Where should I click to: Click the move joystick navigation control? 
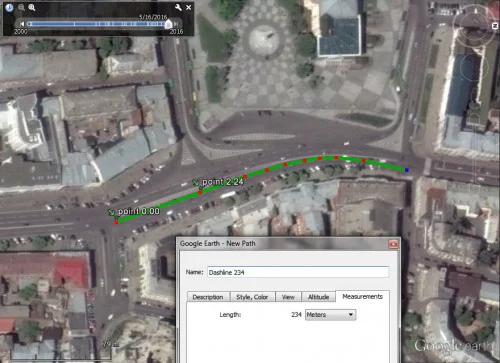point(474,68)
